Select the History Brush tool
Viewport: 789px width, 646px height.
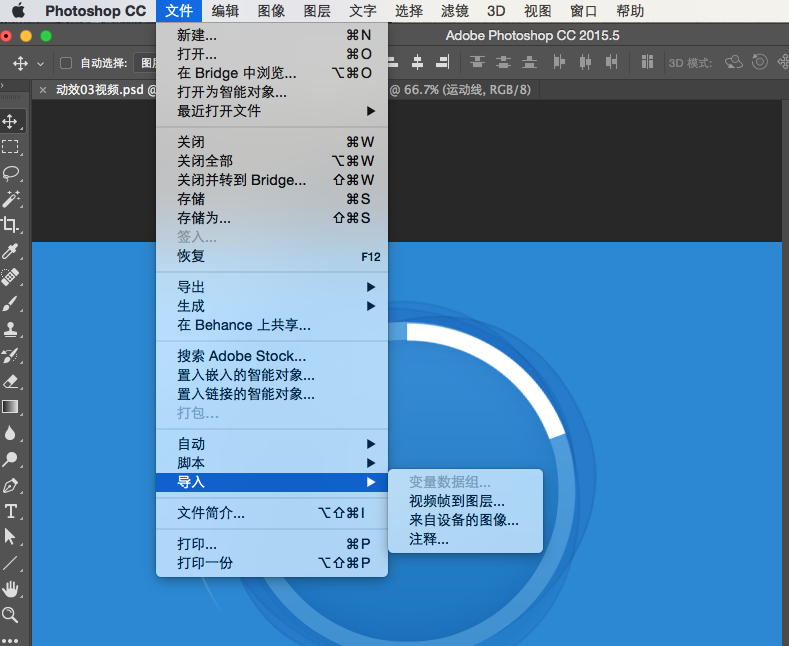pos(10,355)
